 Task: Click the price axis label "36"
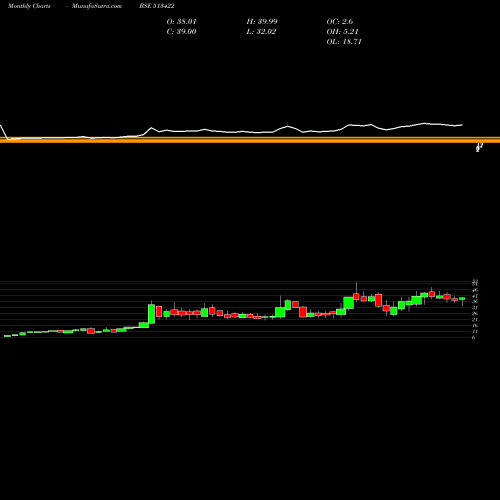click(x=475, y=302)
